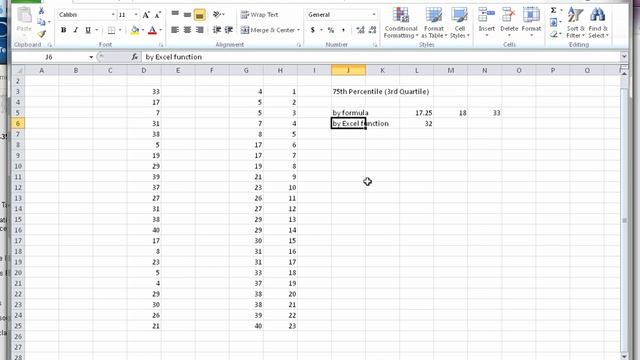Viewport: 640px width, 360px height.
Task: Click the Clear eraser icon
Action: coord(553,34)
